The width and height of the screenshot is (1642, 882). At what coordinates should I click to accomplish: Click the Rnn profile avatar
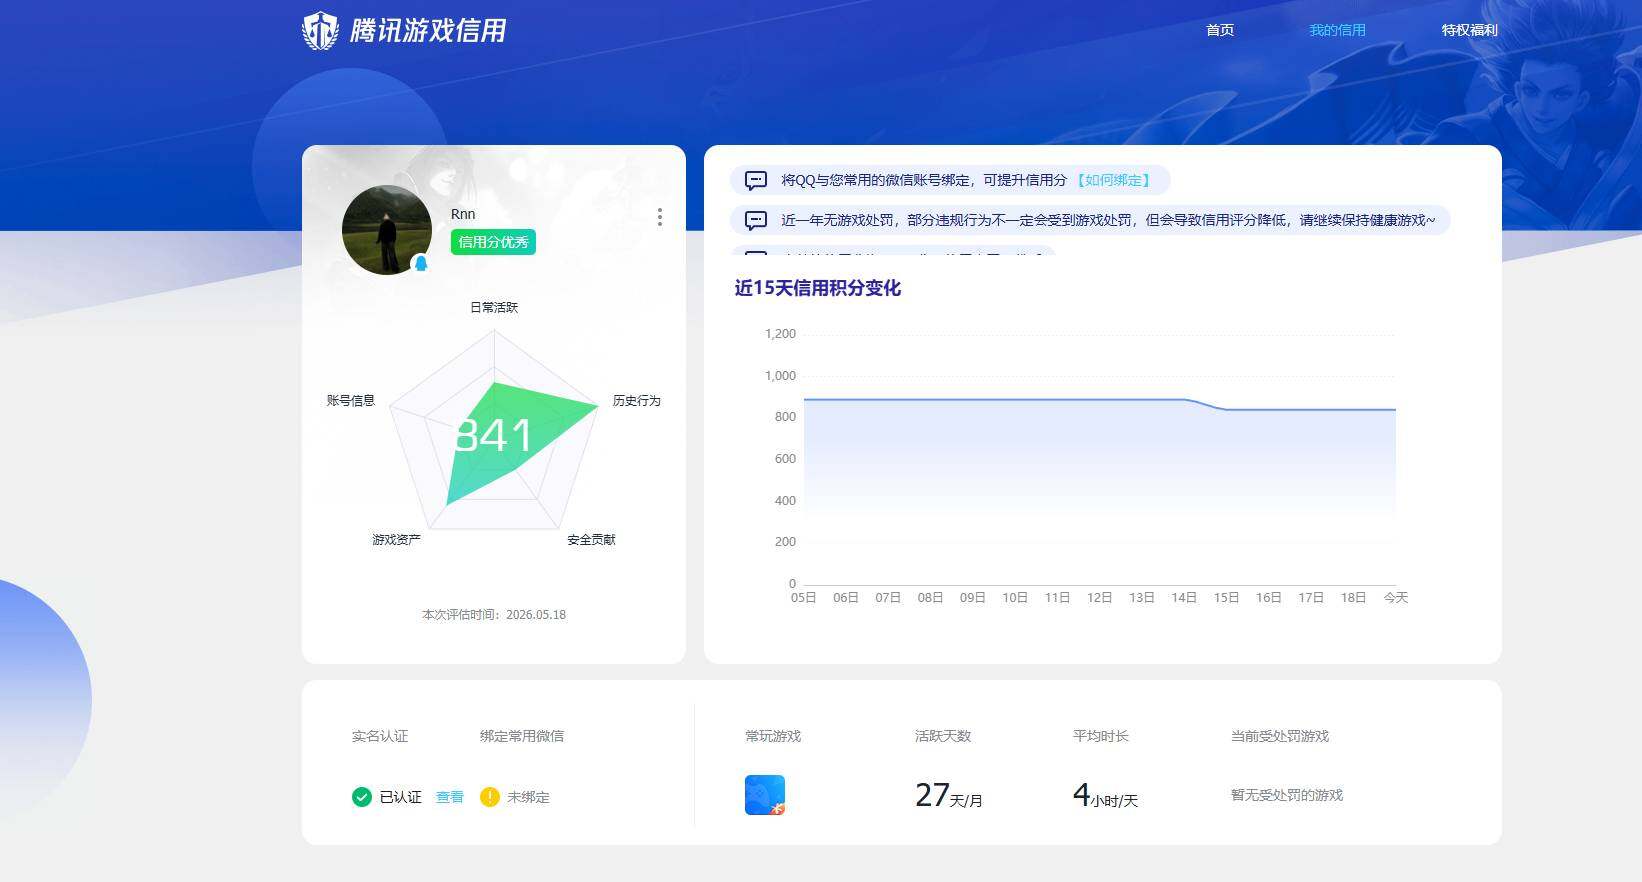[387, 230]
